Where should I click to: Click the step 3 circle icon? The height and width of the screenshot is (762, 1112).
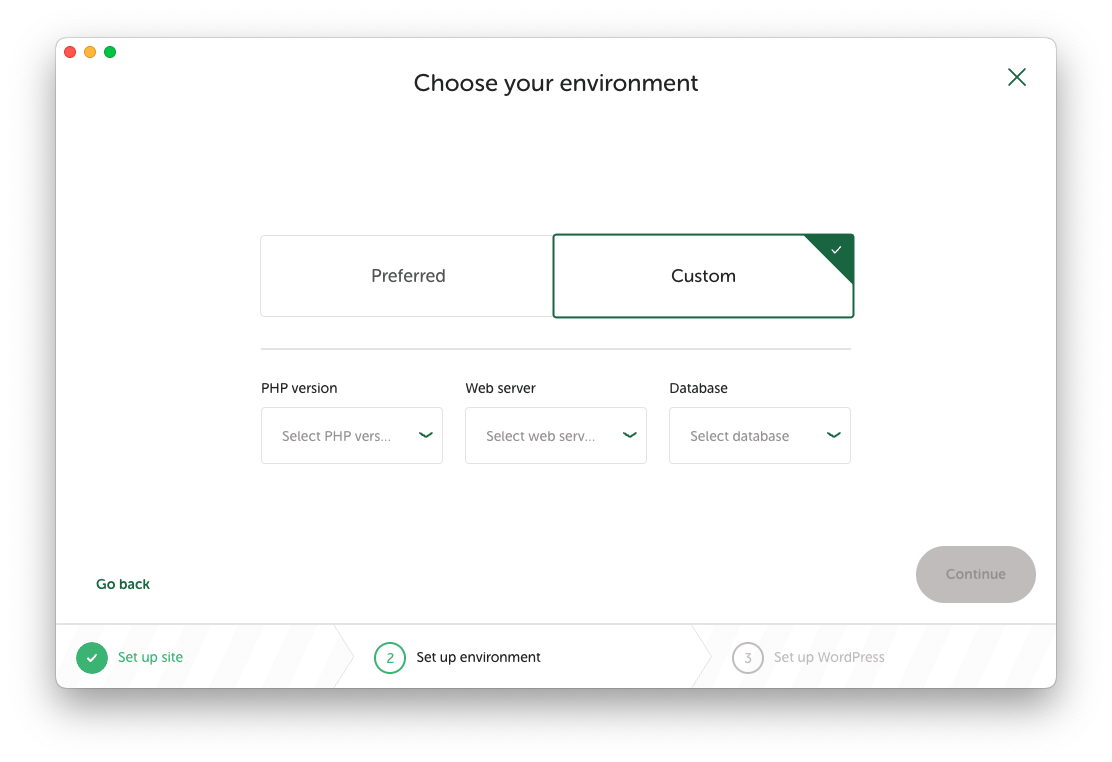[747, 658]
